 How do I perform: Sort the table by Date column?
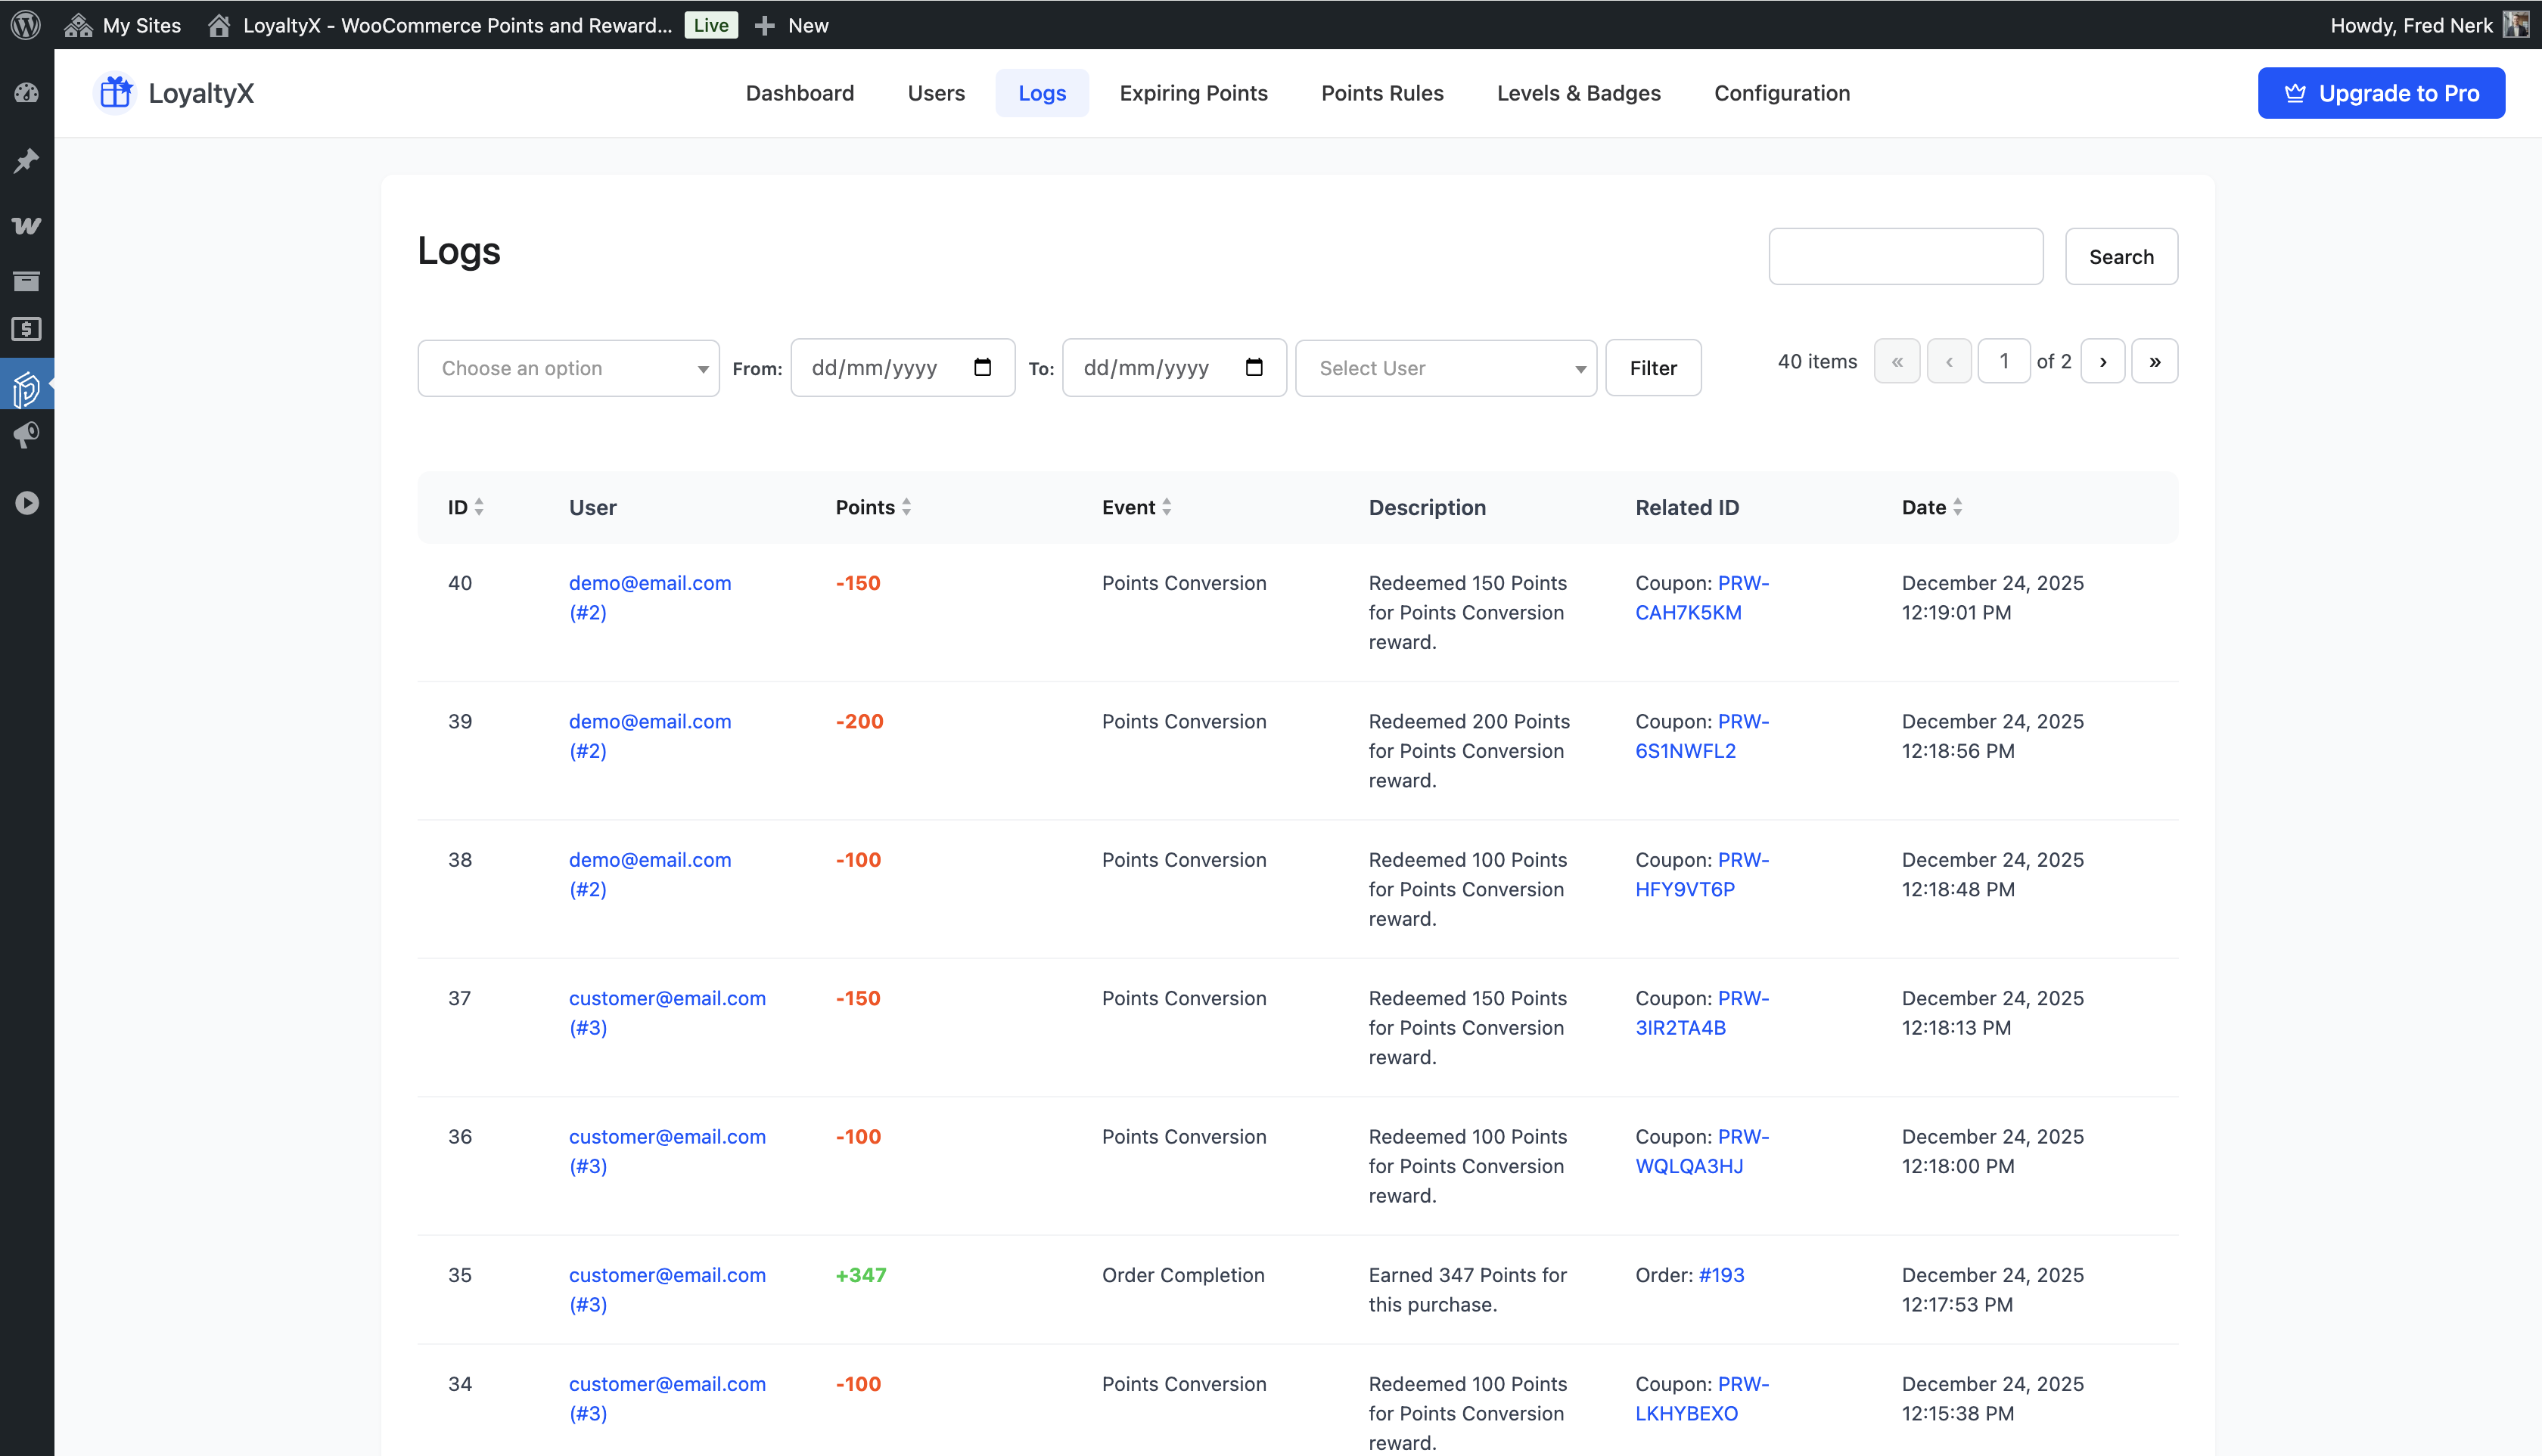tap(1931, 507)
